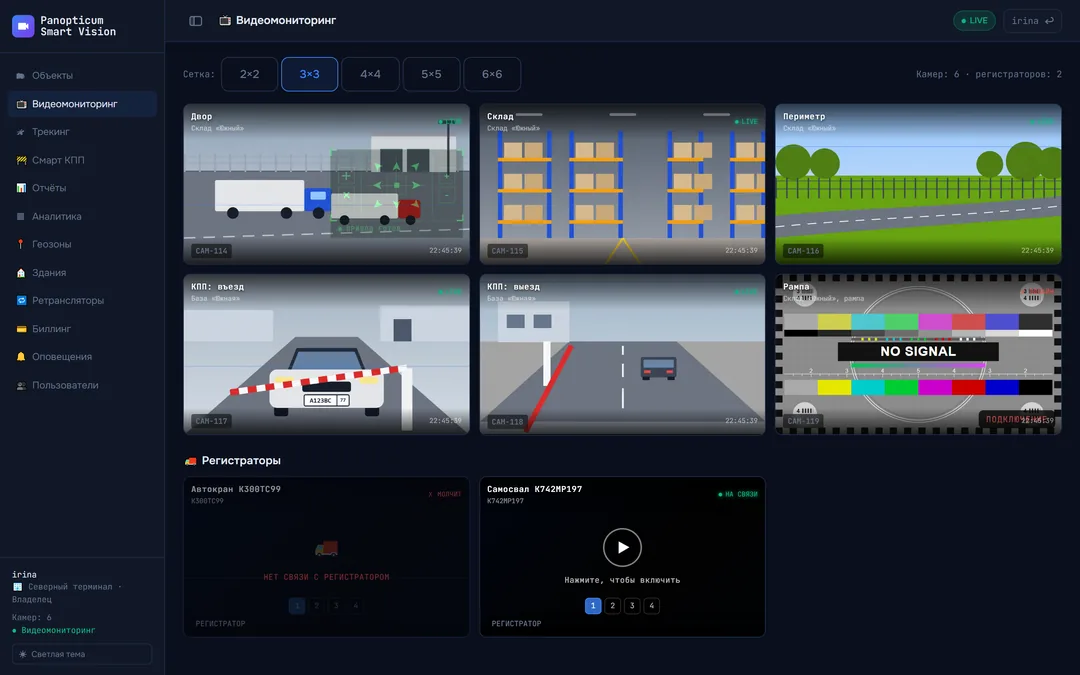Open the Рампа NO SIGNAL camera tile

click(x=918, y=354)
